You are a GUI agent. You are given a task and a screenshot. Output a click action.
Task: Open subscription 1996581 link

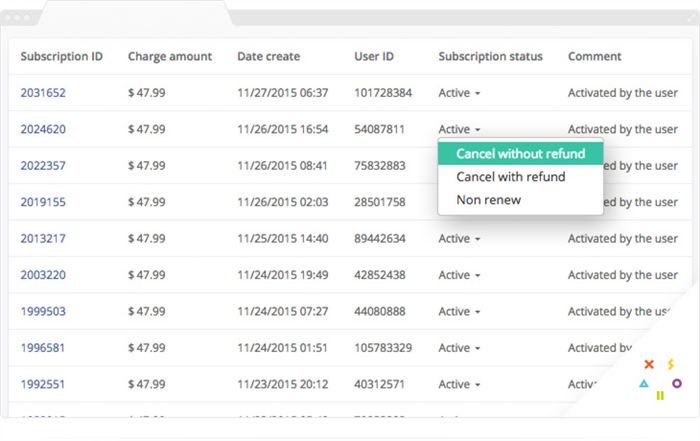(x=42, y=348)
